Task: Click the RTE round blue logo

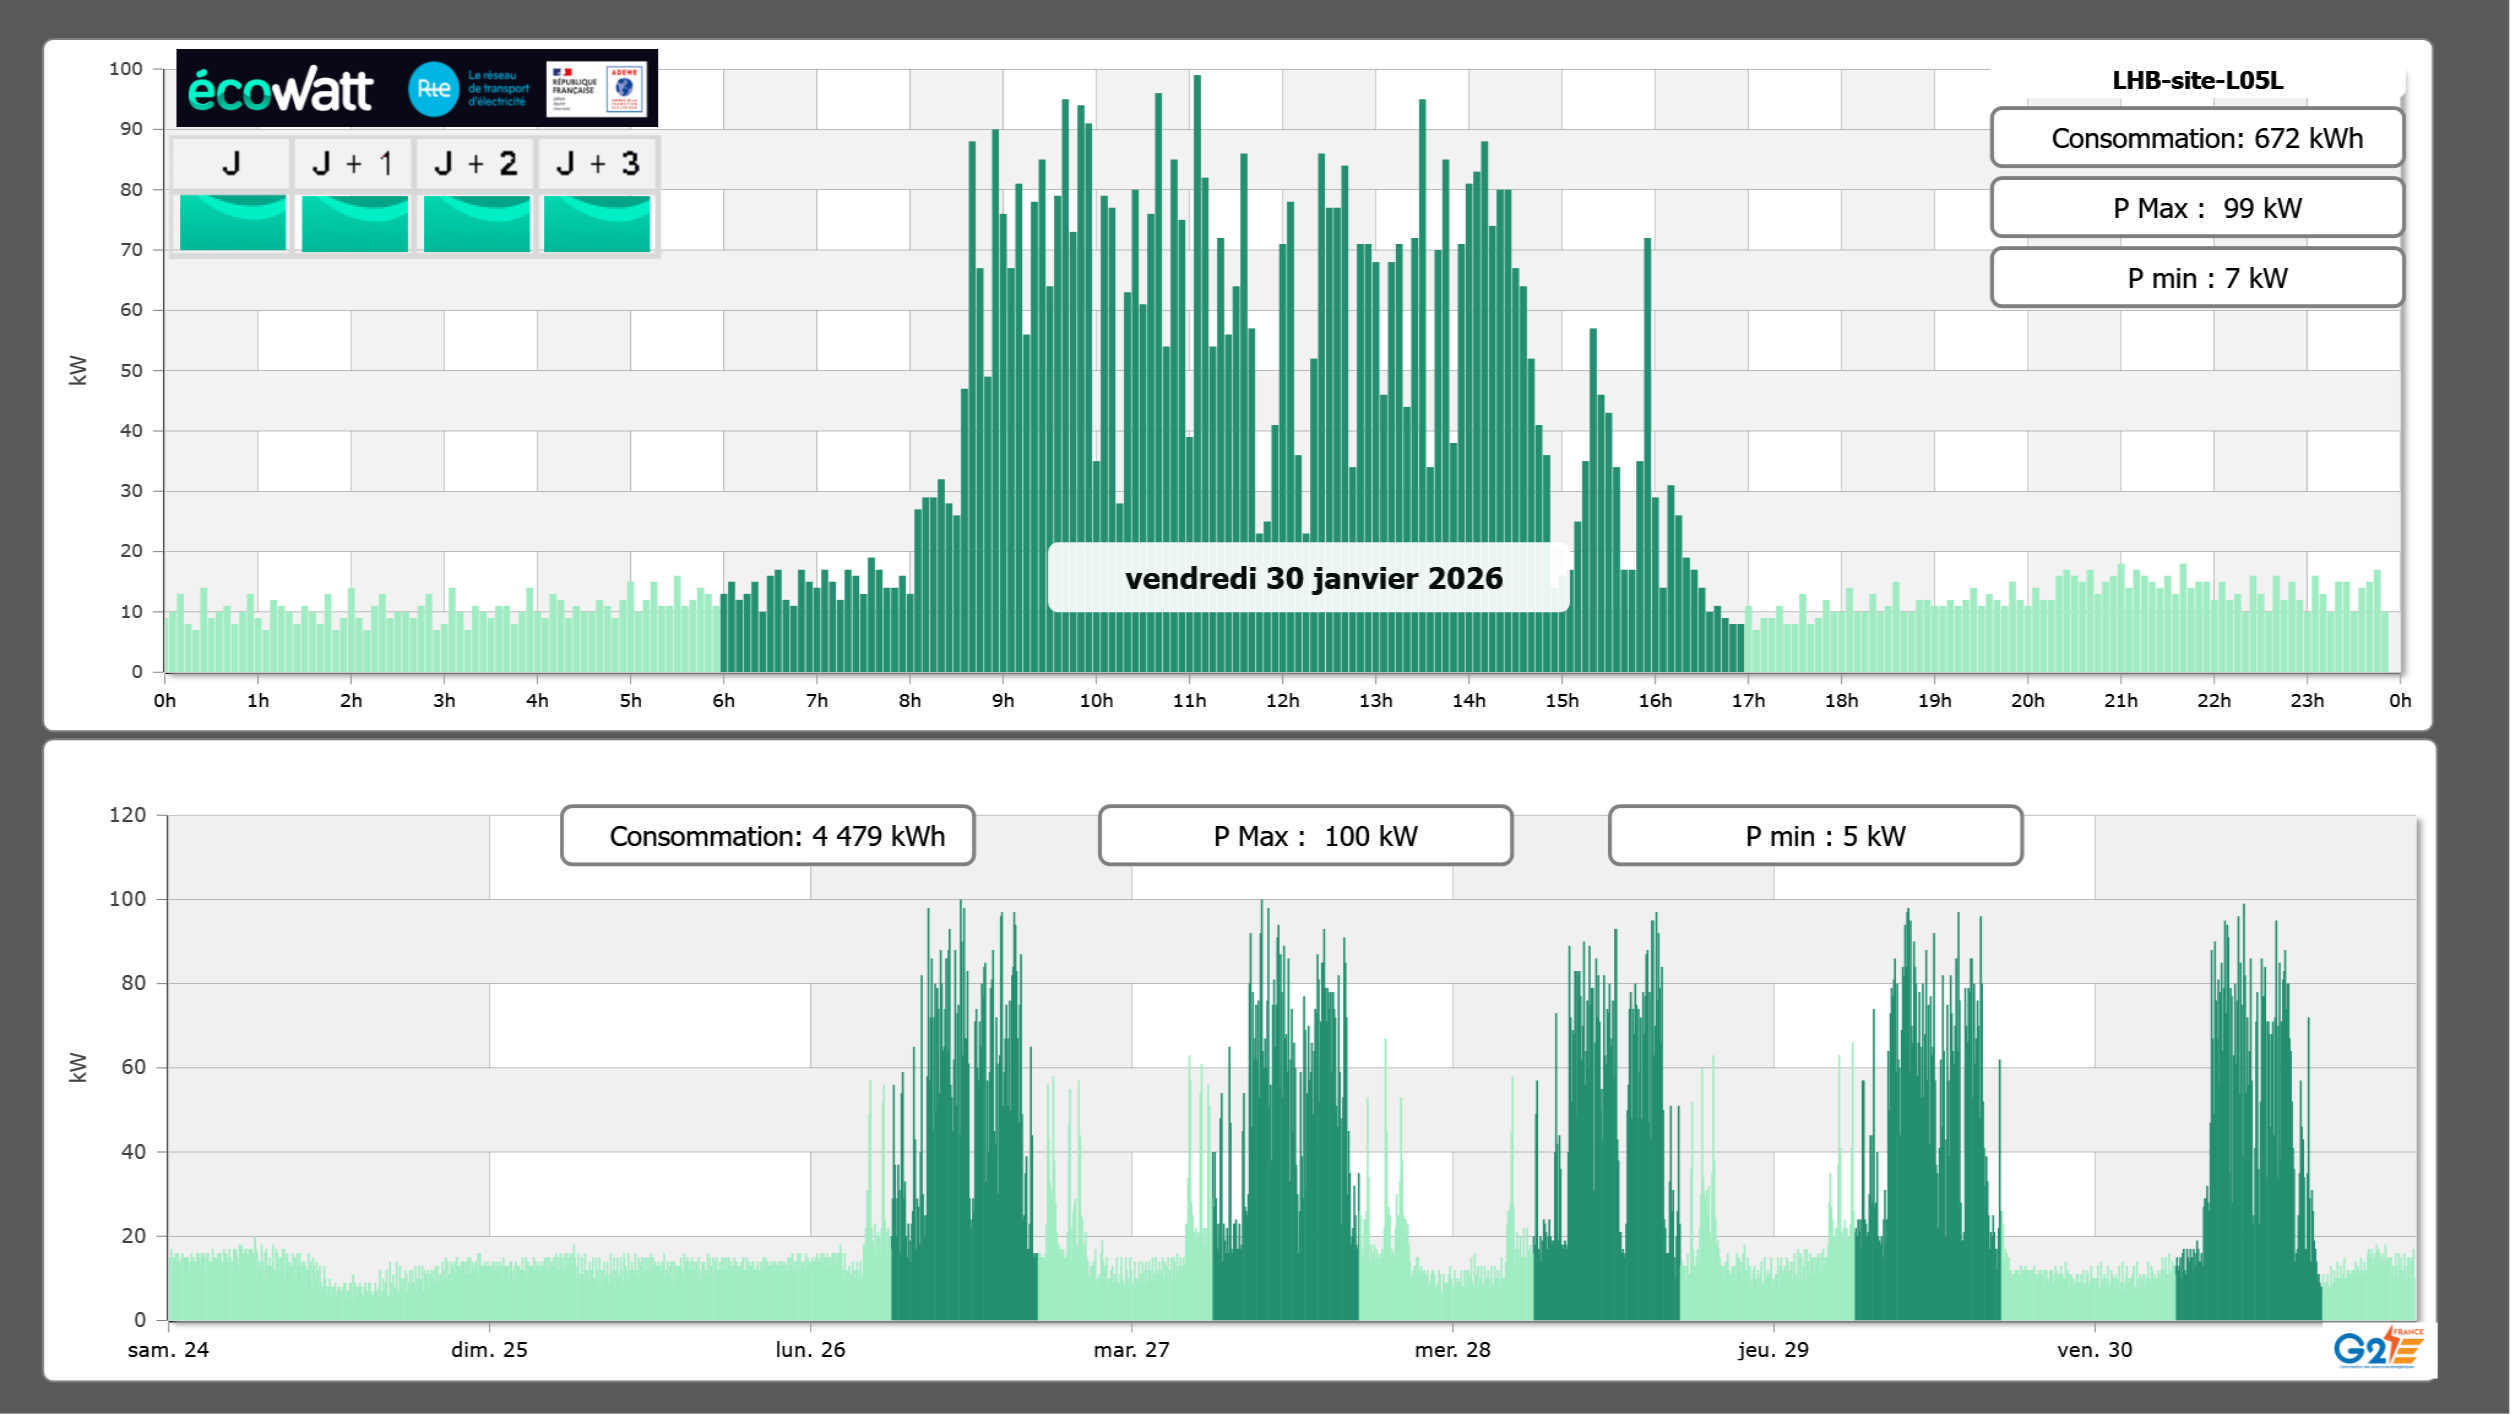Action: [x=433, y=89]
